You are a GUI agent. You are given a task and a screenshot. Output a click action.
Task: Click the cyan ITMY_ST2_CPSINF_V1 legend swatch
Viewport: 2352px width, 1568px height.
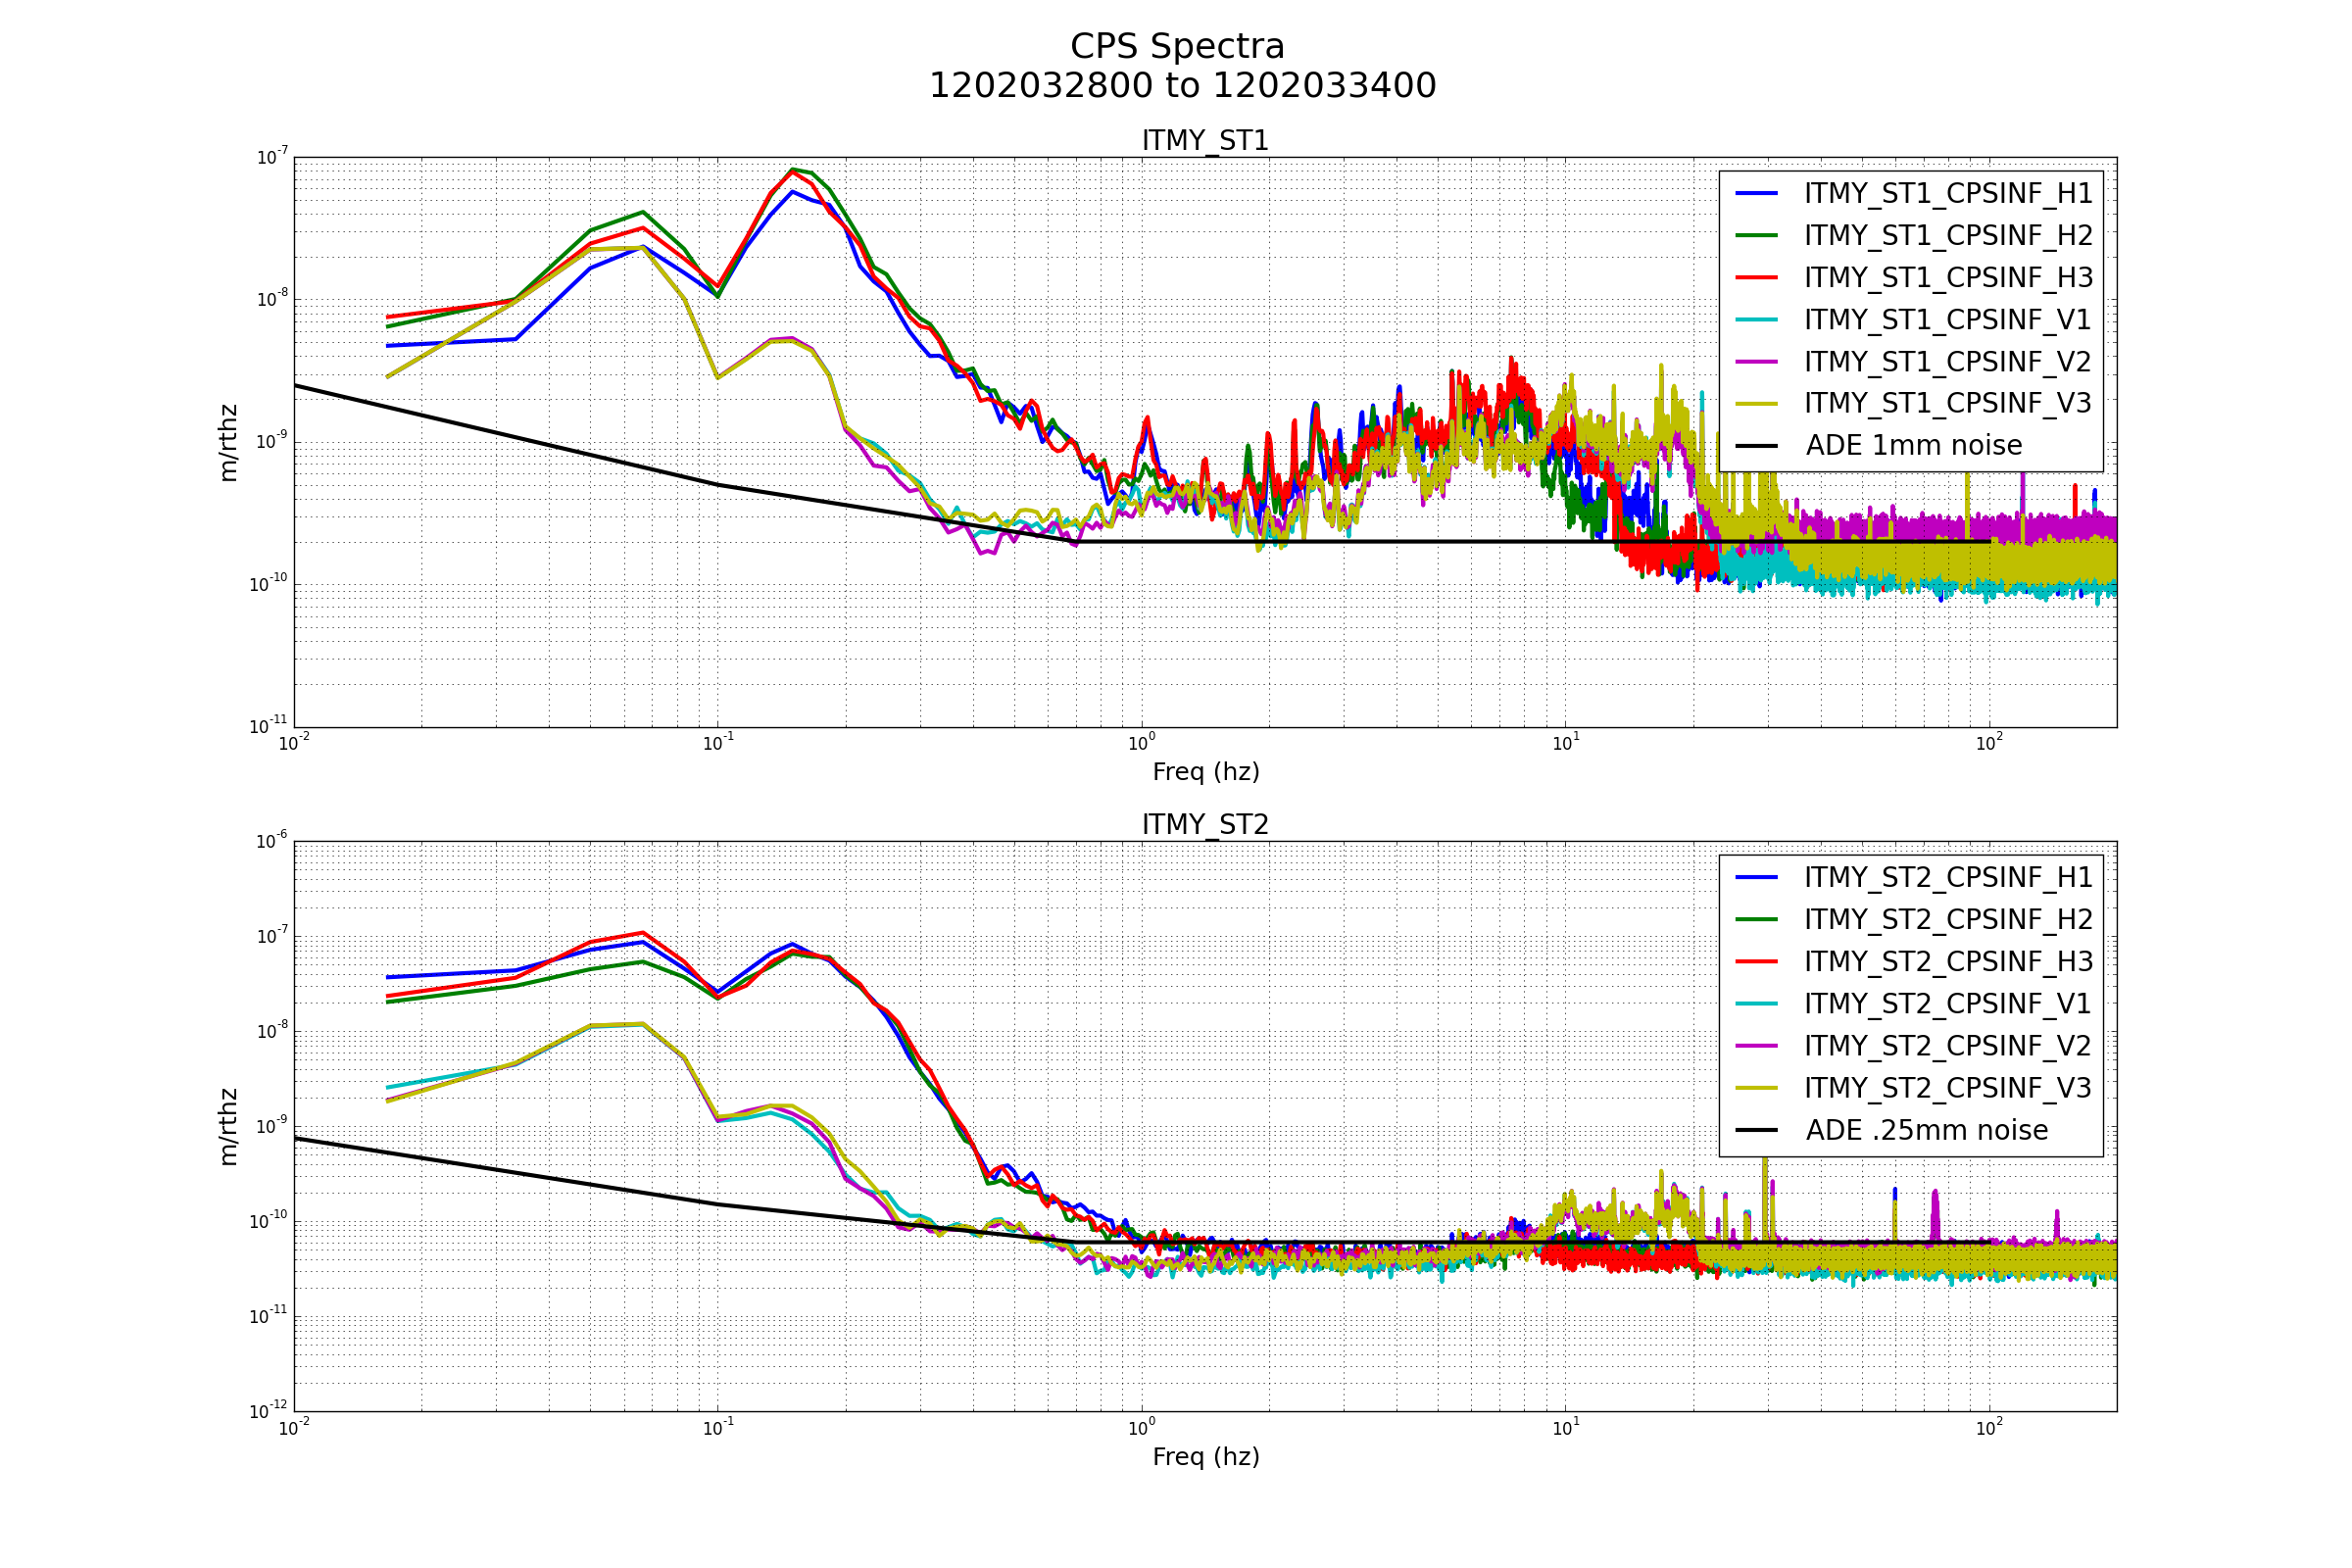(x=1756, y=1004)
